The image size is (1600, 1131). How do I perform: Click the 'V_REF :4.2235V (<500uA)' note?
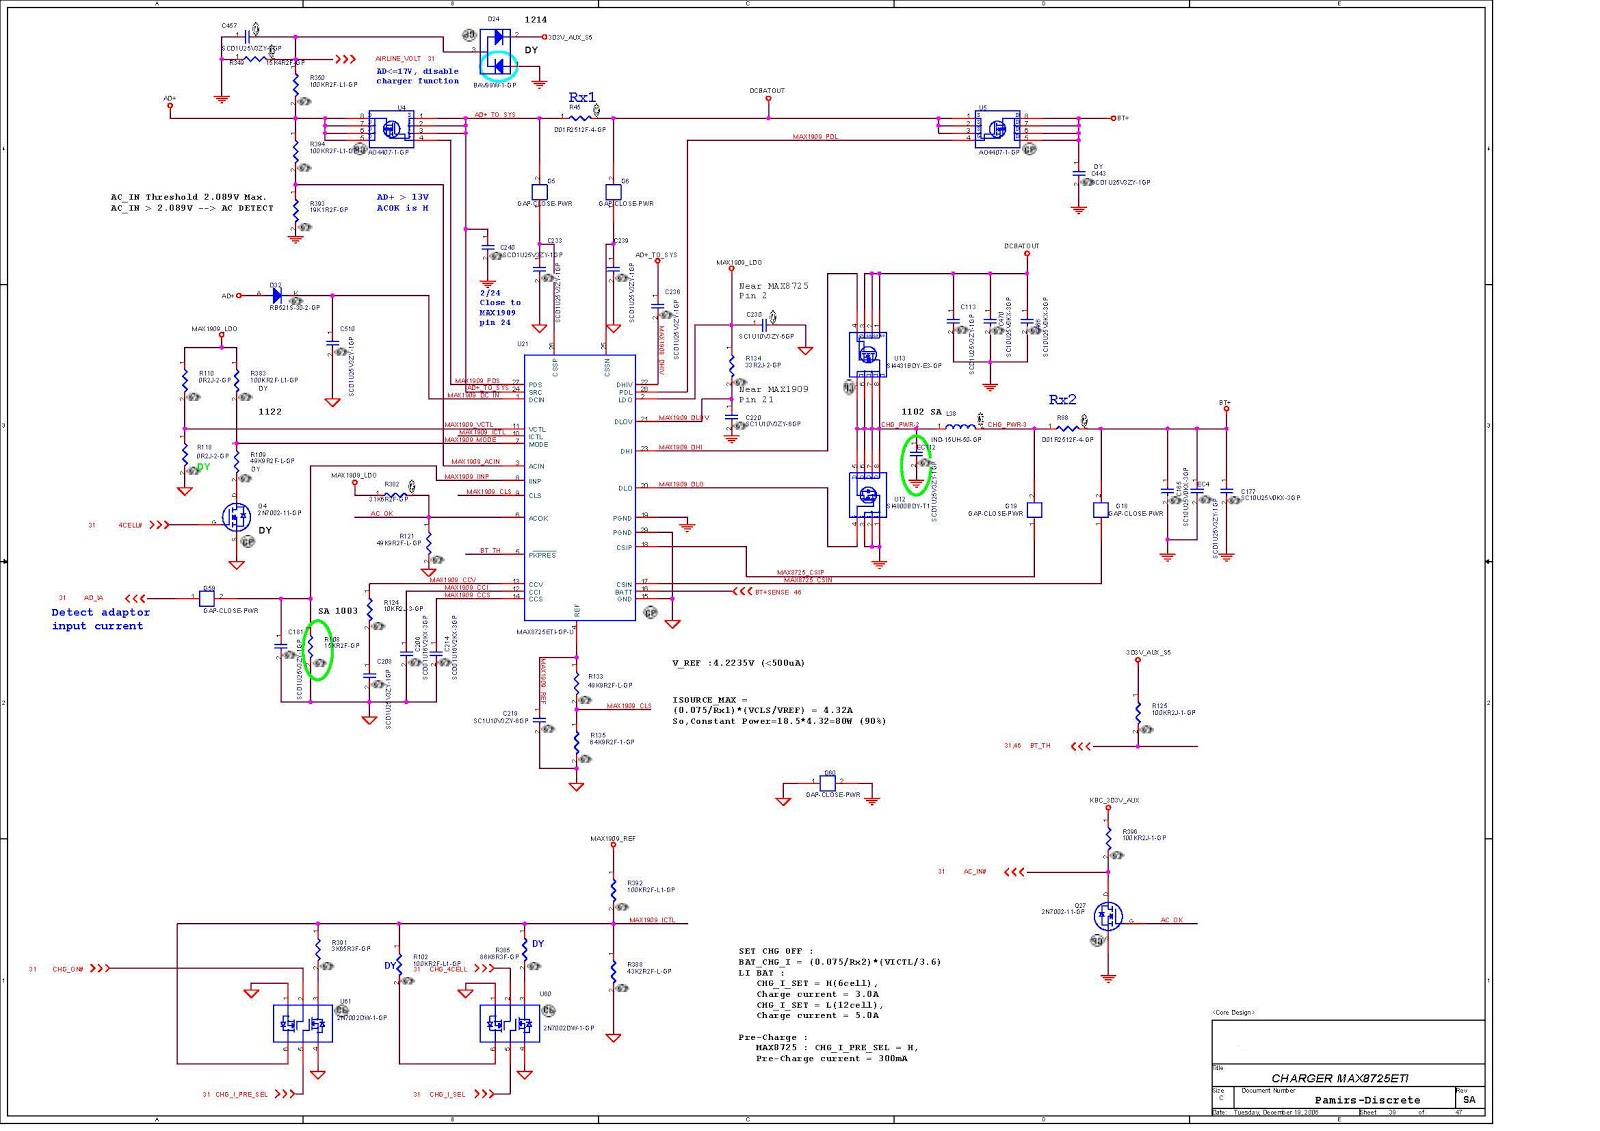click(739, 663)
